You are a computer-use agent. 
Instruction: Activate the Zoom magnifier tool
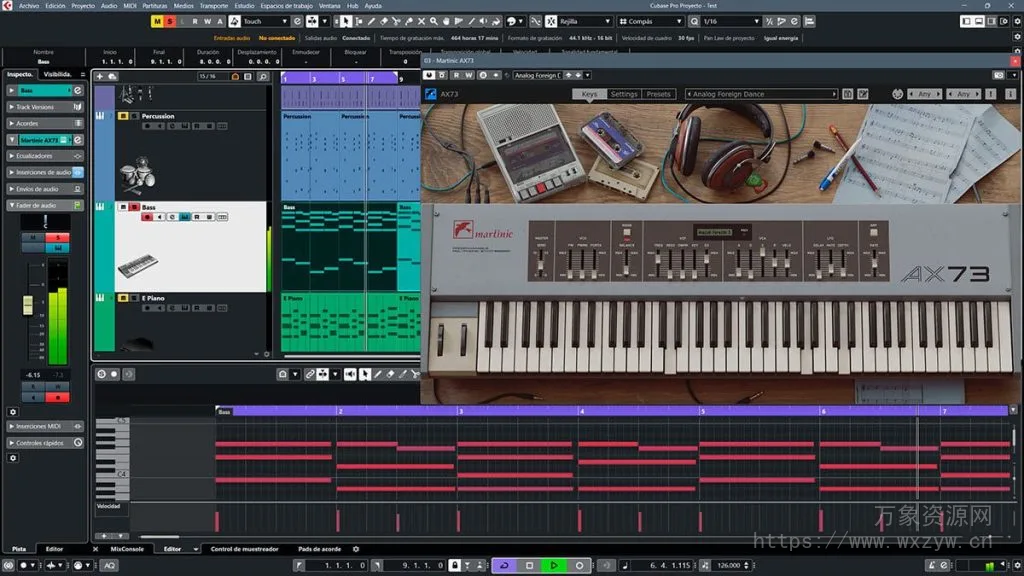pos(434,21)
